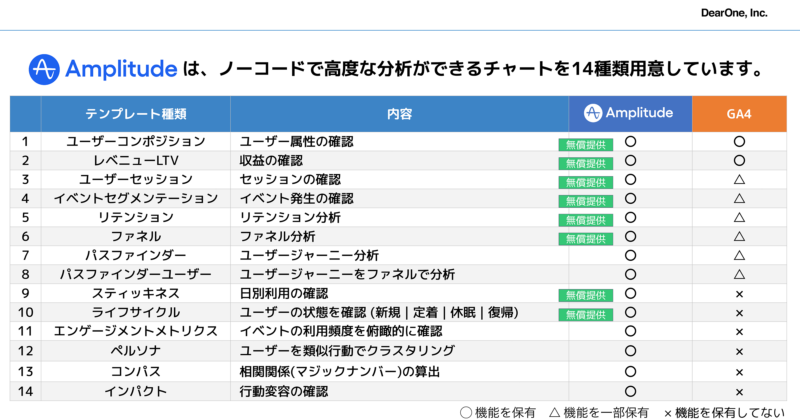Select the インパクト cell
800x420 pixels.
click(136, 391)
